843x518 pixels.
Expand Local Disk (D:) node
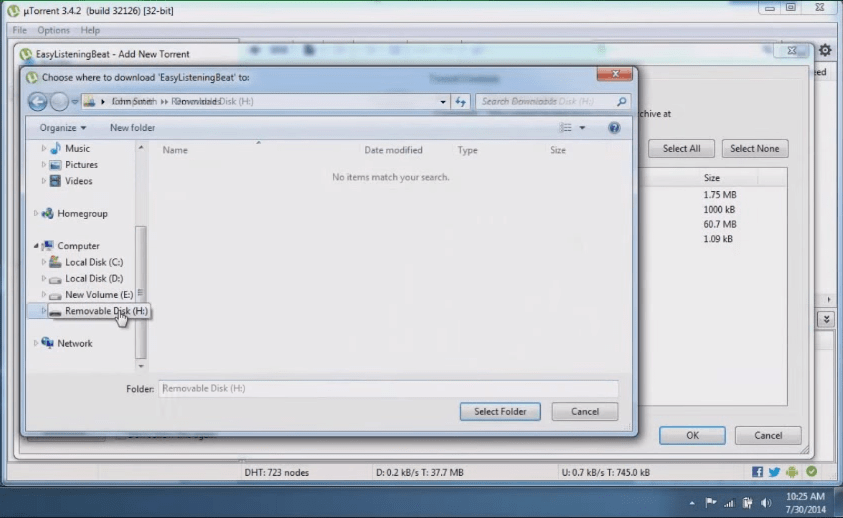coord(44,278)
